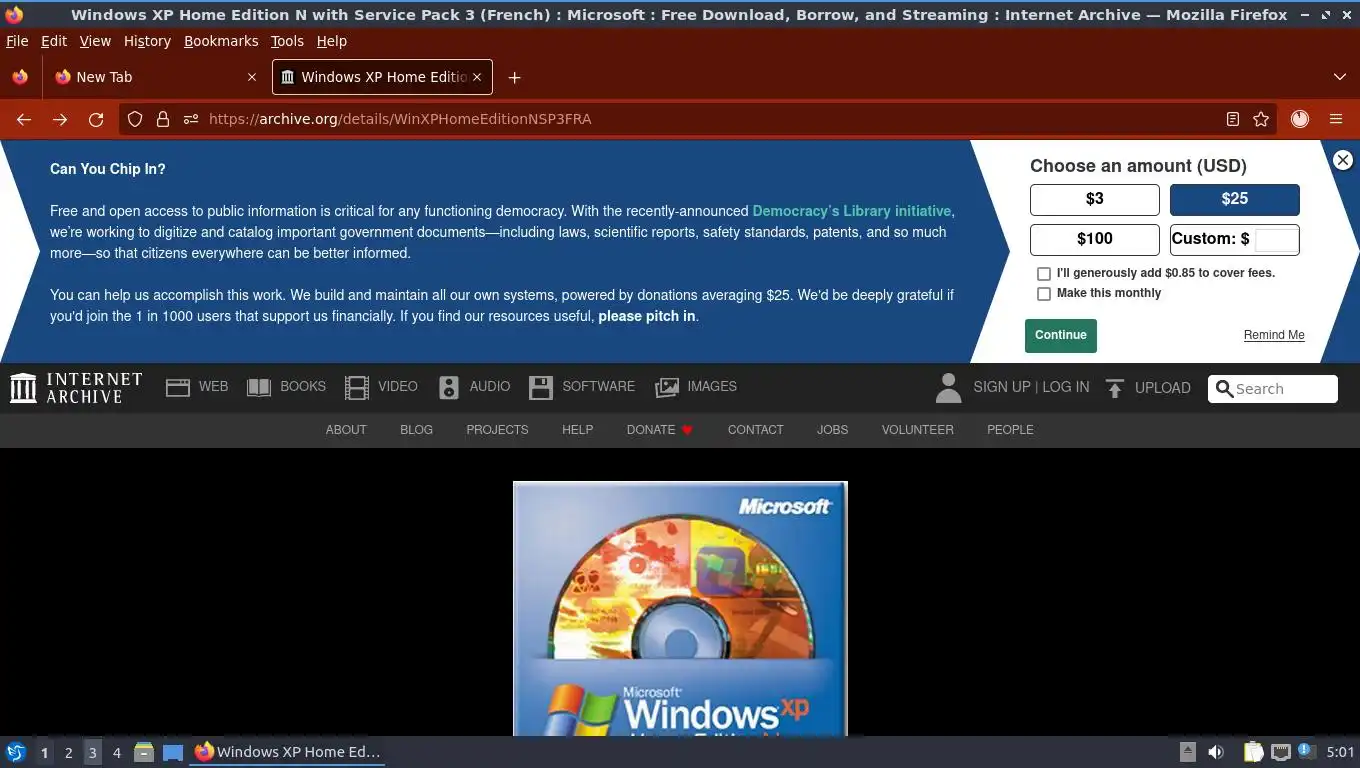The image size is (1360, 768).
Task: Open the DONATE nav link
Action: pos(659,430)
